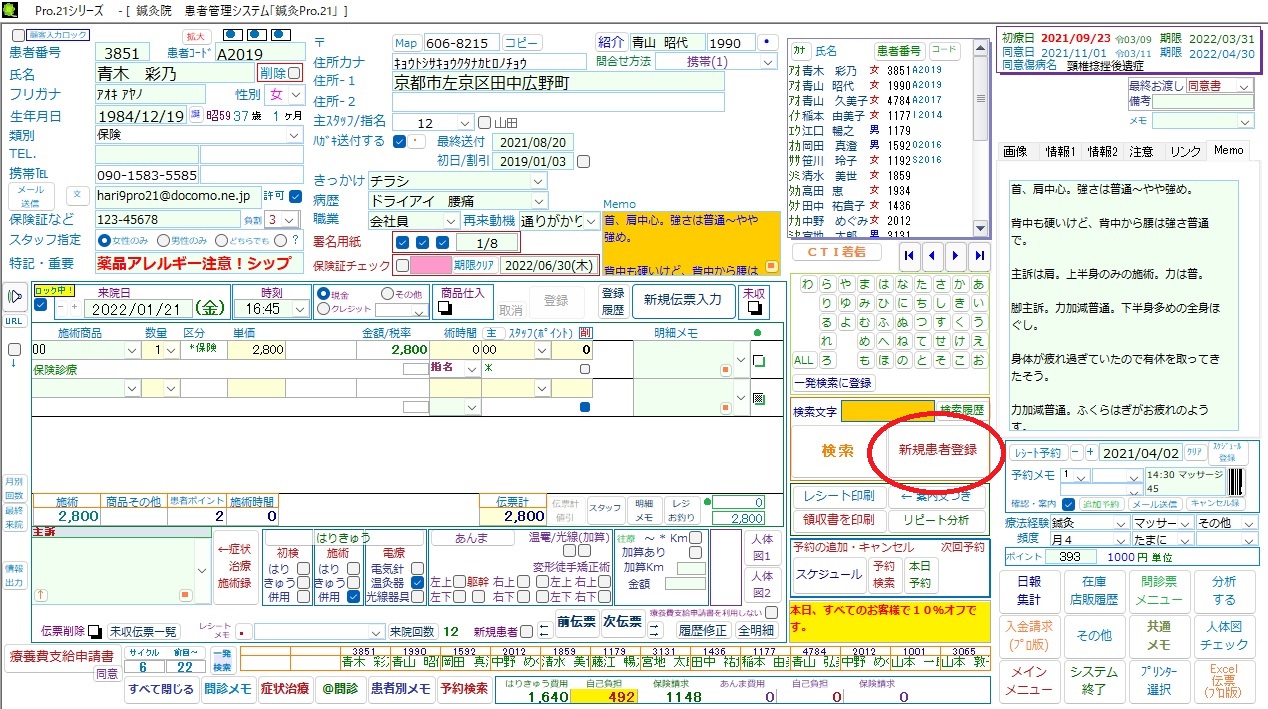Toggle the ハガキ送付する checkbox
This screenshot has width=1268, height=709.
399,141
